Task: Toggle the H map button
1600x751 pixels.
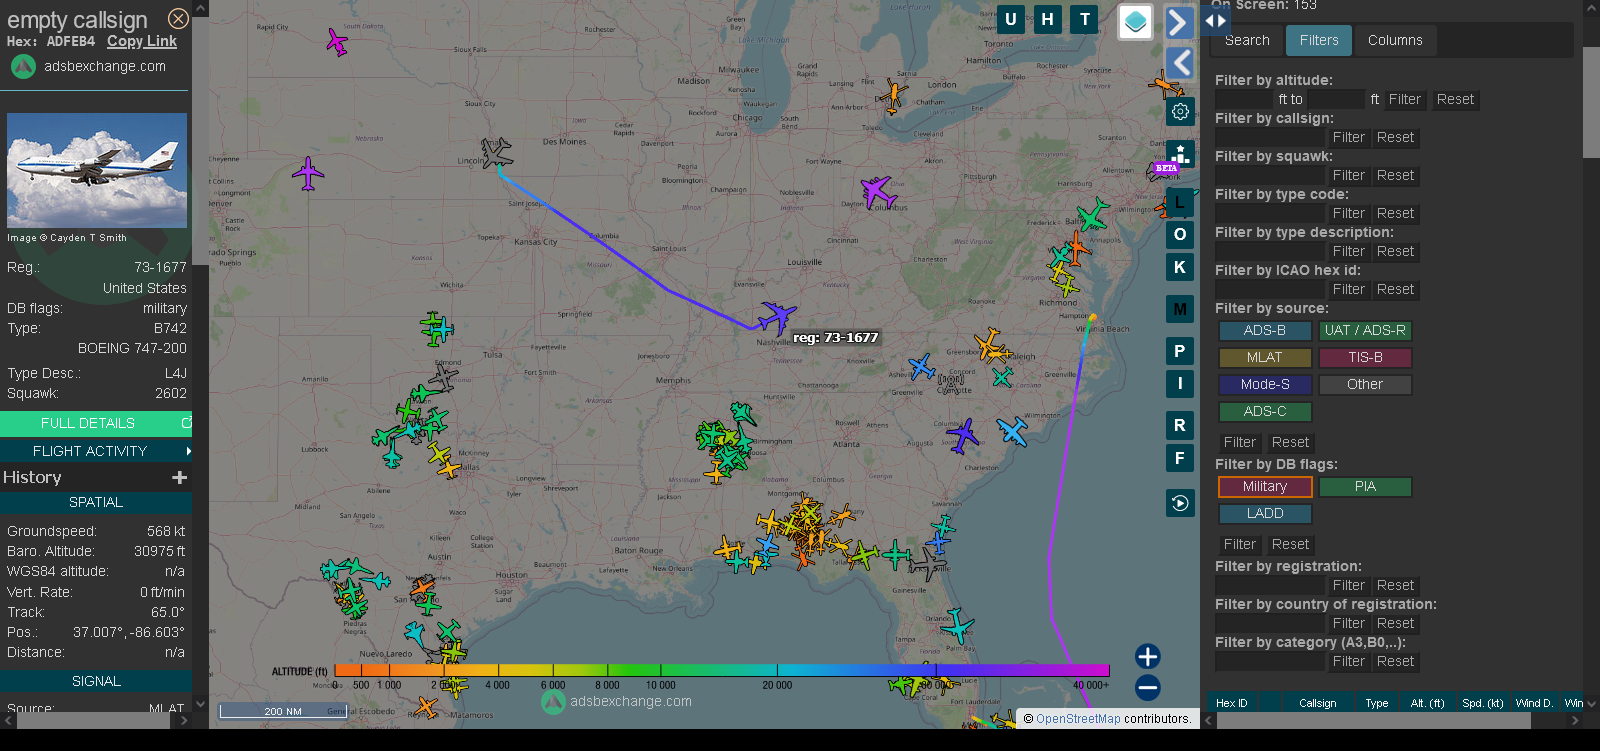Action: [x=1047, y=19]
